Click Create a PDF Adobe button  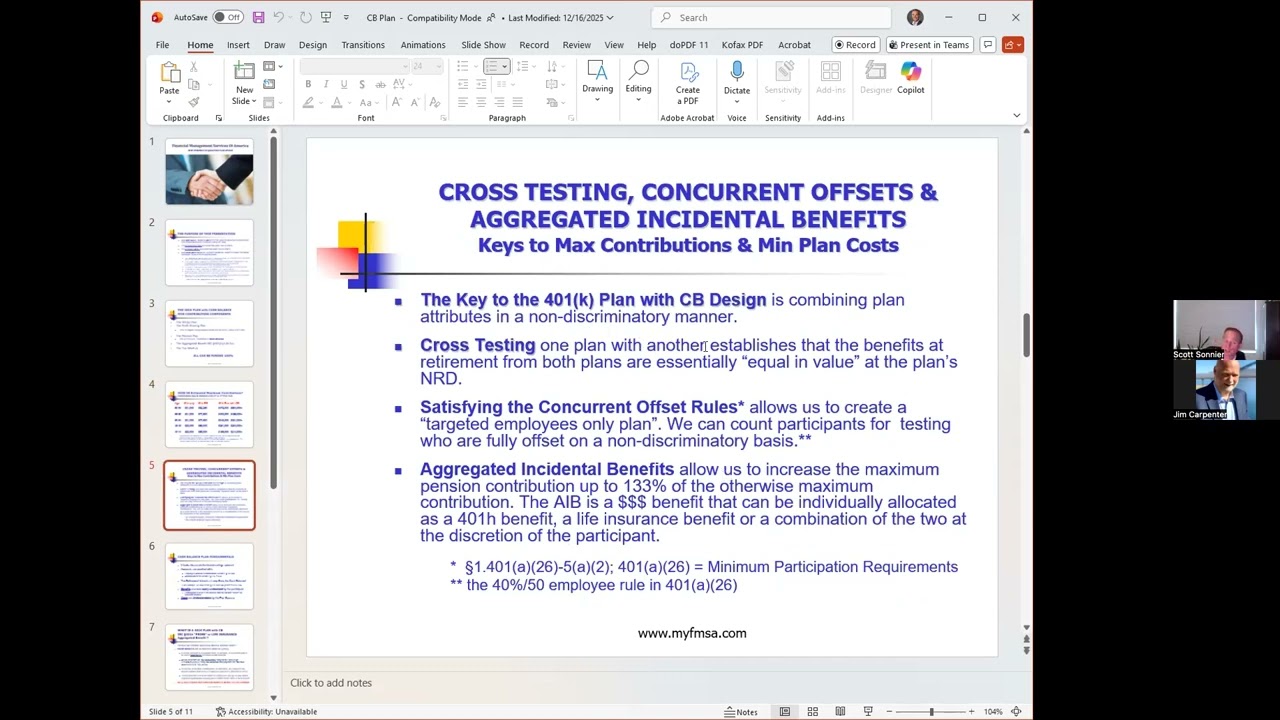coord(687,82)
